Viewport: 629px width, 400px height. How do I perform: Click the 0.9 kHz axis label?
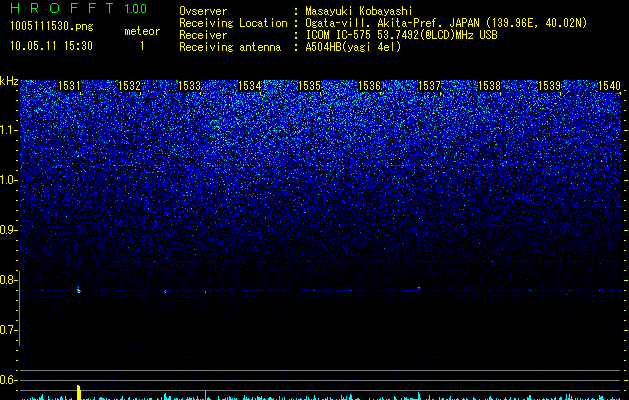9,230
